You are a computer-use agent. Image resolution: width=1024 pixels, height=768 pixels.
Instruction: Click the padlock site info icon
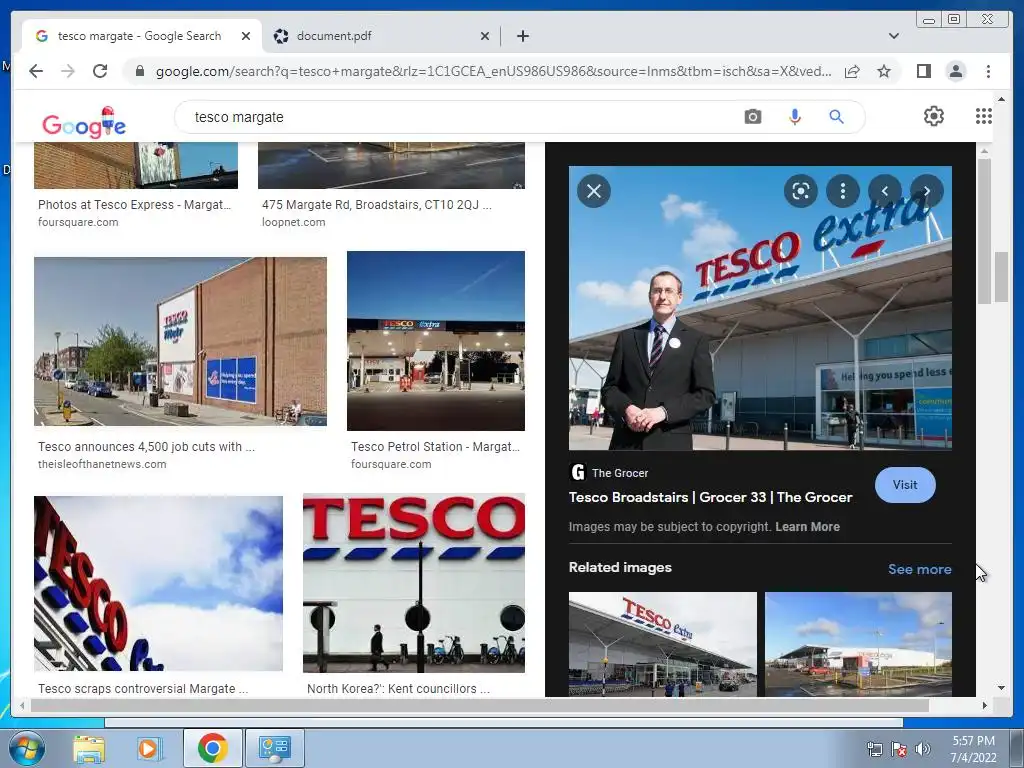(x=139, y=71)
